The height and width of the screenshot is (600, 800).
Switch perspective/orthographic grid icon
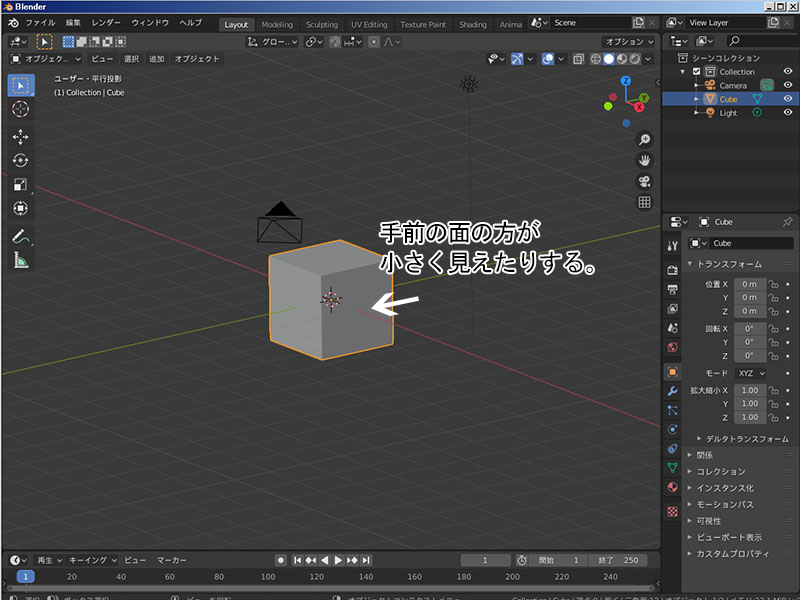(644, 202)
